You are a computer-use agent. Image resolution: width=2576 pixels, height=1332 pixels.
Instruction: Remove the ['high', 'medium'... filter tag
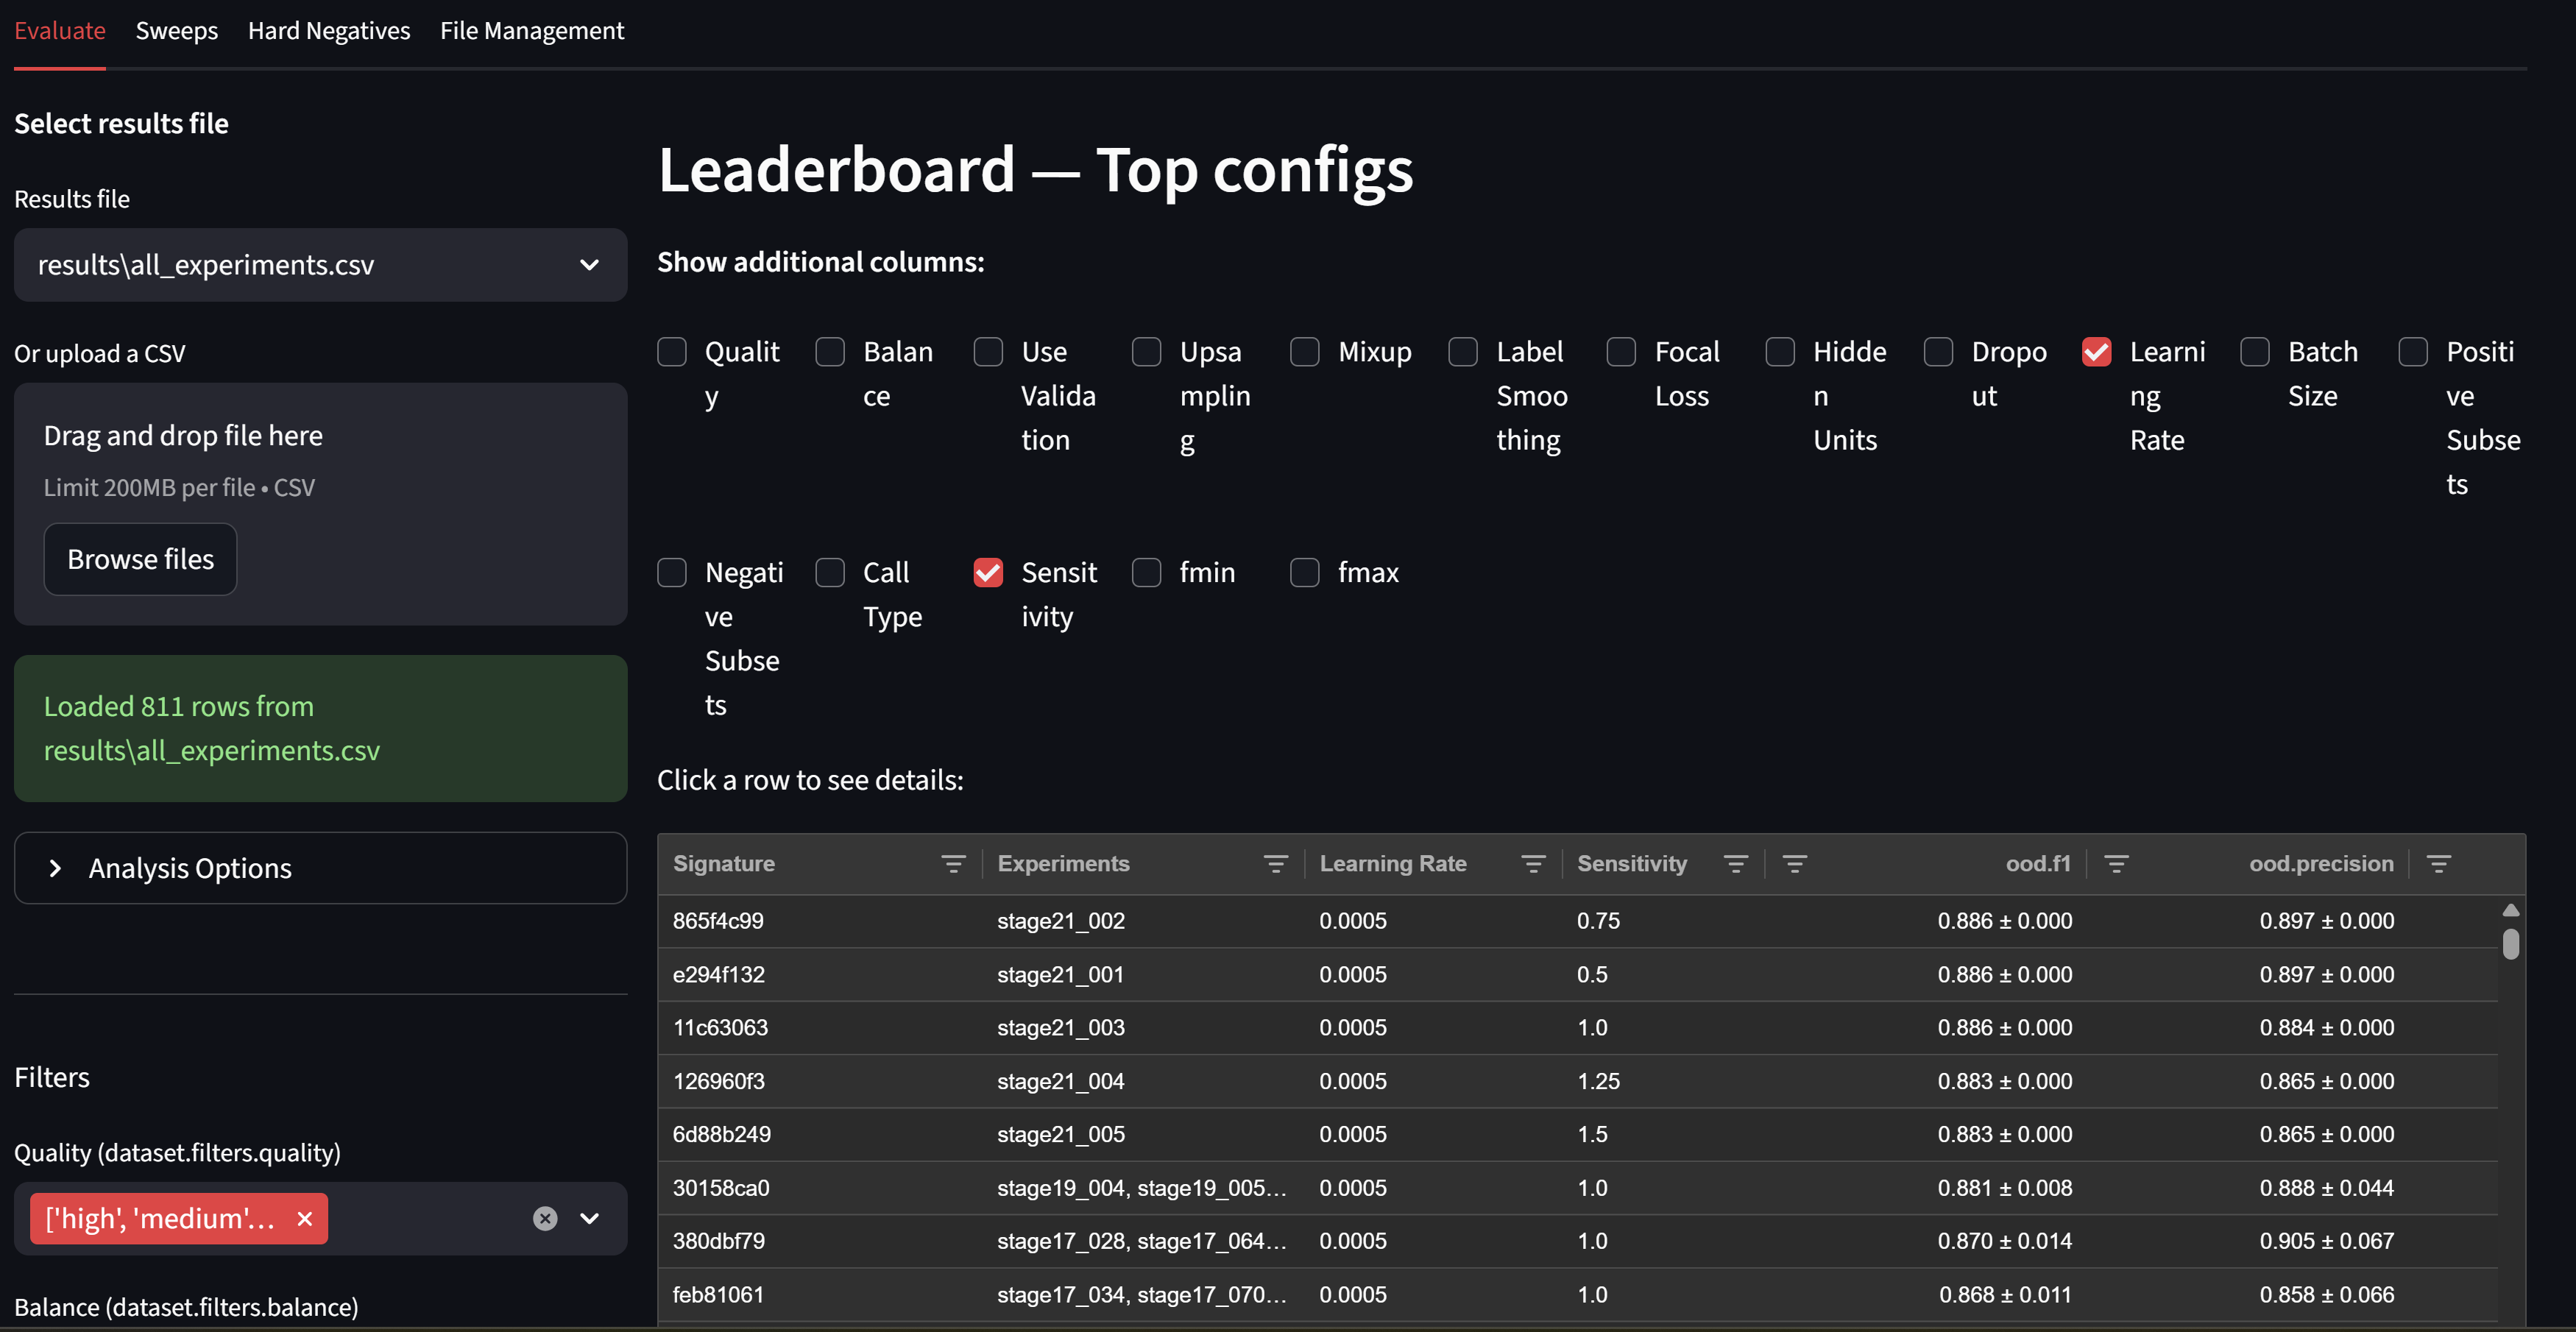[x=305, y=1218]
